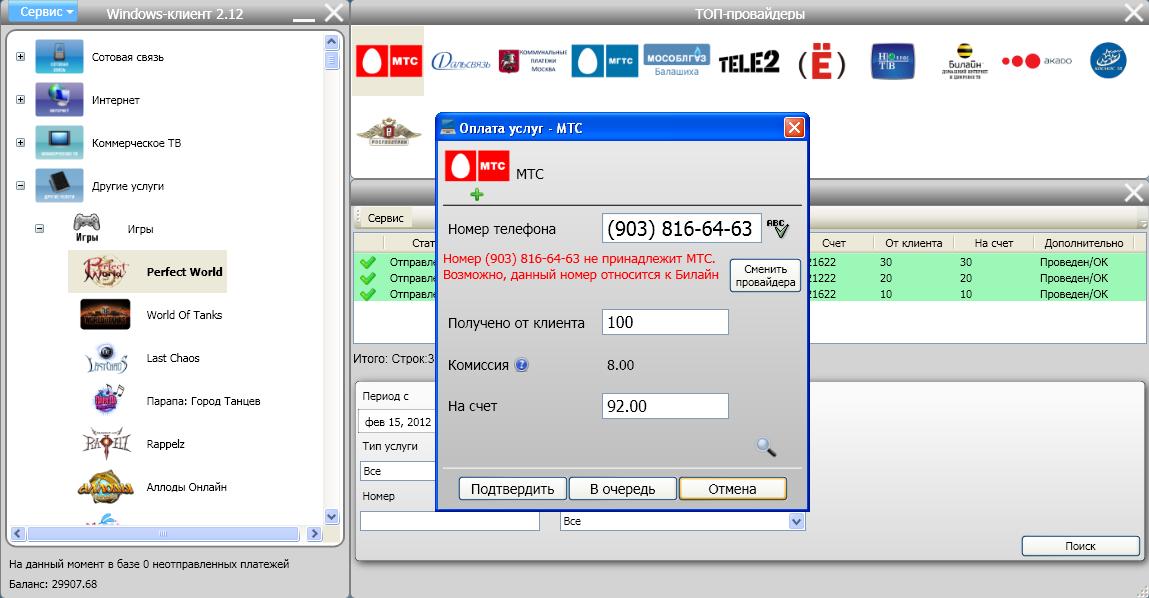
Task: Click the ABC number check icon
Action: click(x=777, y=228)
